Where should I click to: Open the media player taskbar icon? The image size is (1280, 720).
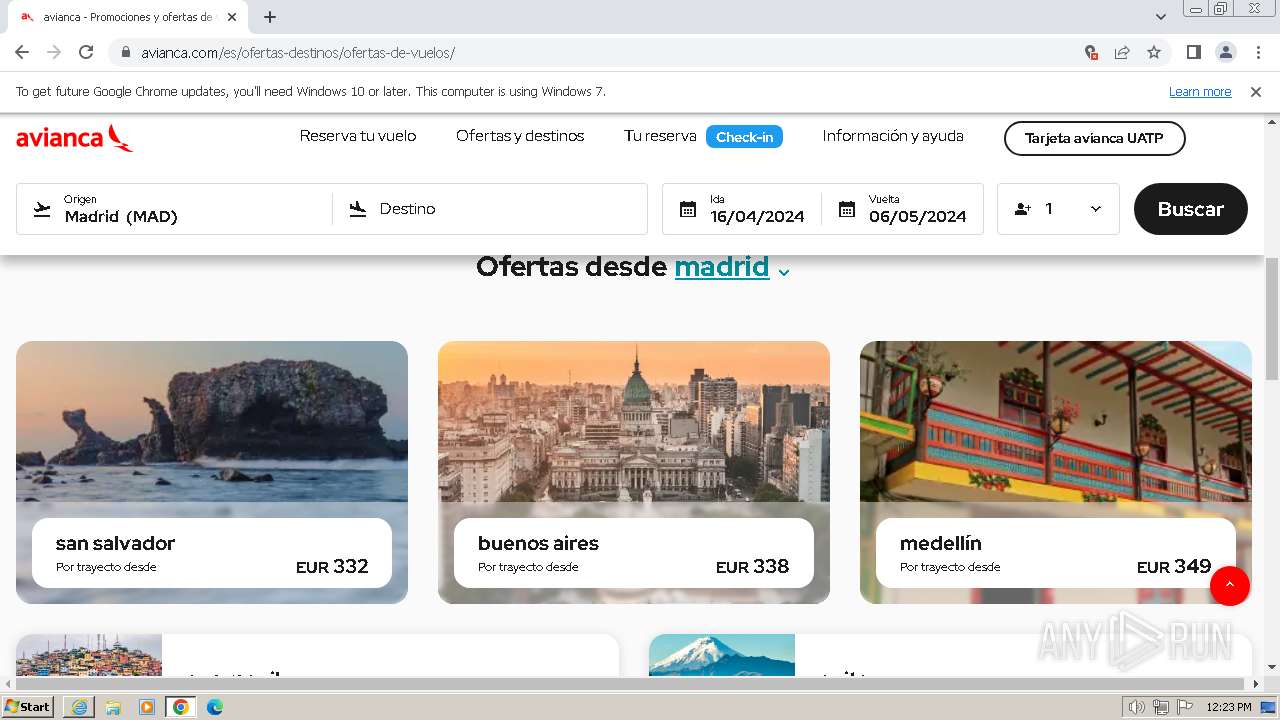coord(147,707)
